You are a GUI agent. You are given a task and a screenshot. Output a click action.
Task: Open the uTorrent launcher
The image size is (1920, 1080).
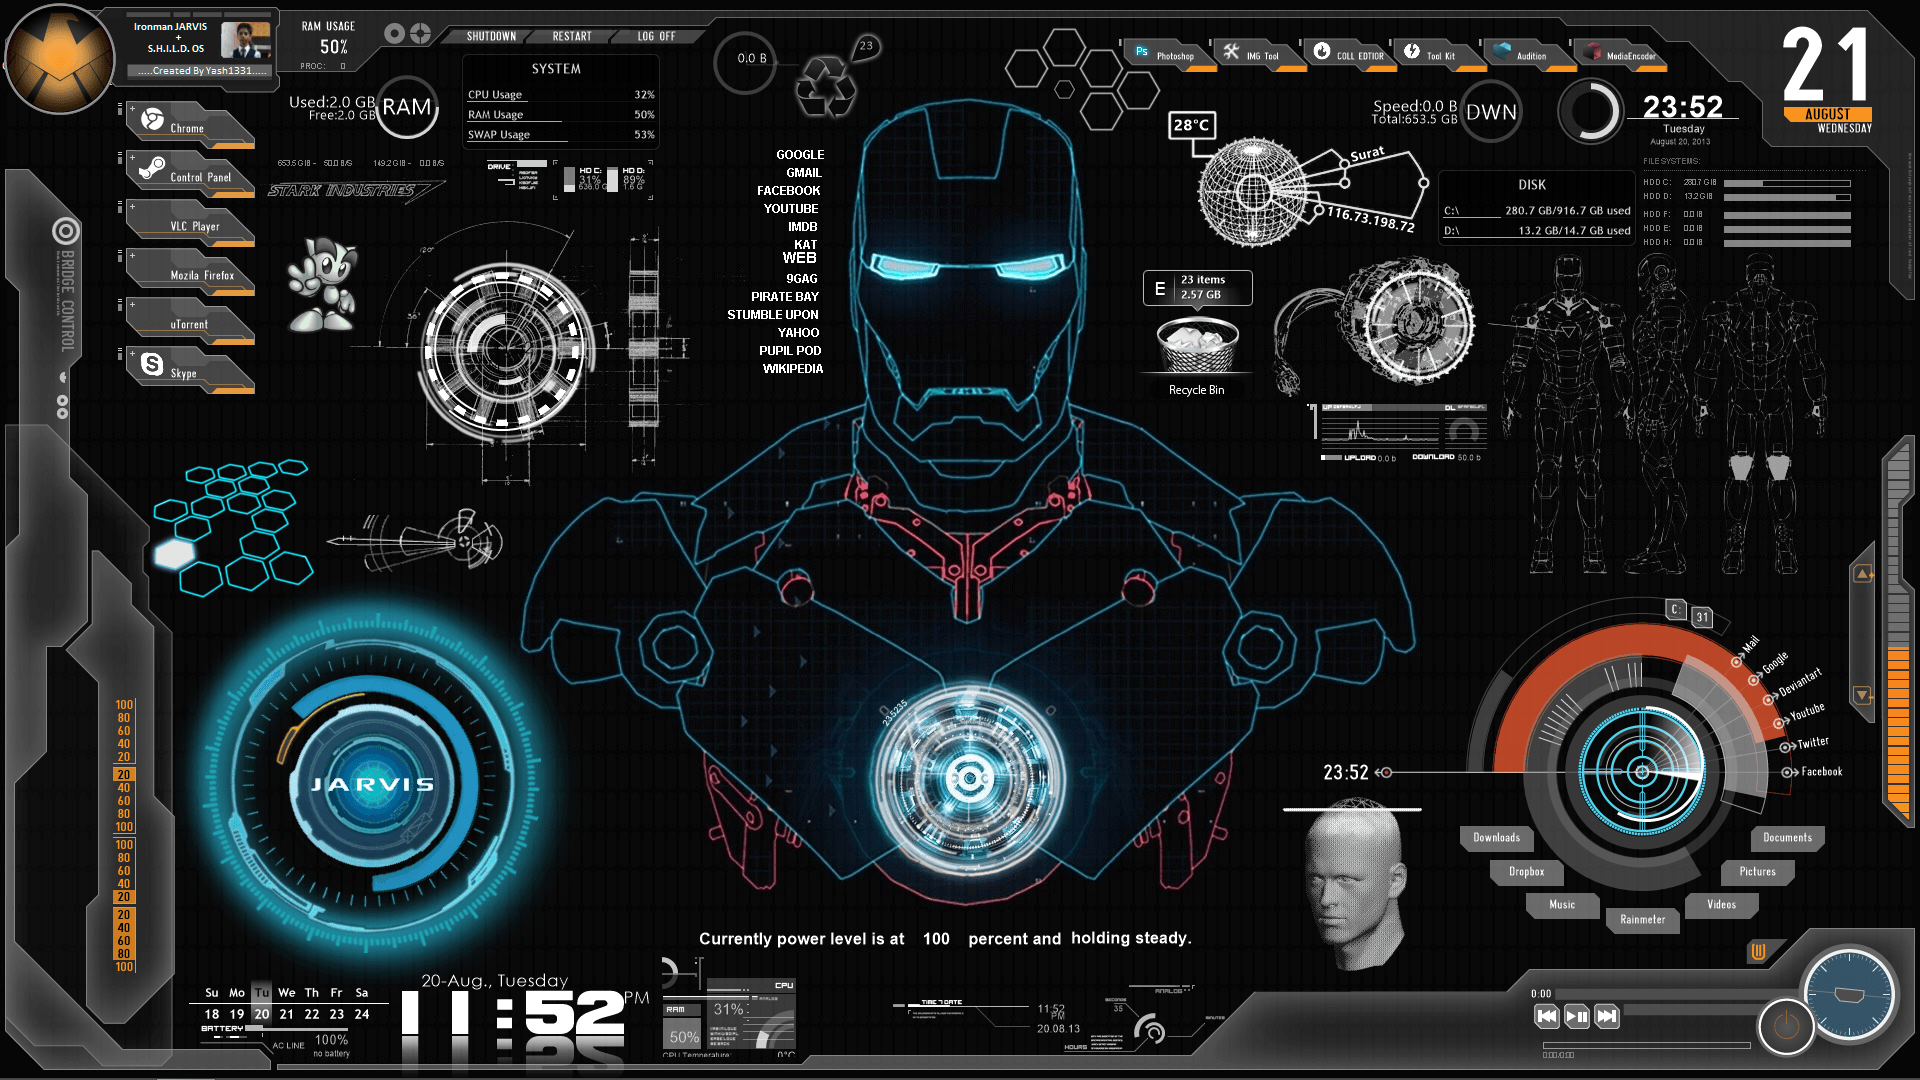pos(190,320)
